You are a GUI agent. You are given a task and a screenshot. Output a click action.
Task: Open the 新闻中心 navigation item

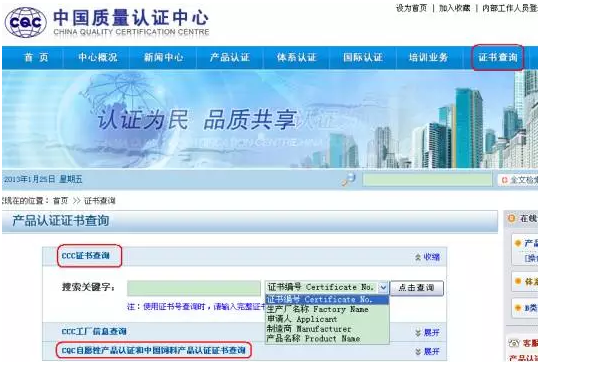click(163, 57)
